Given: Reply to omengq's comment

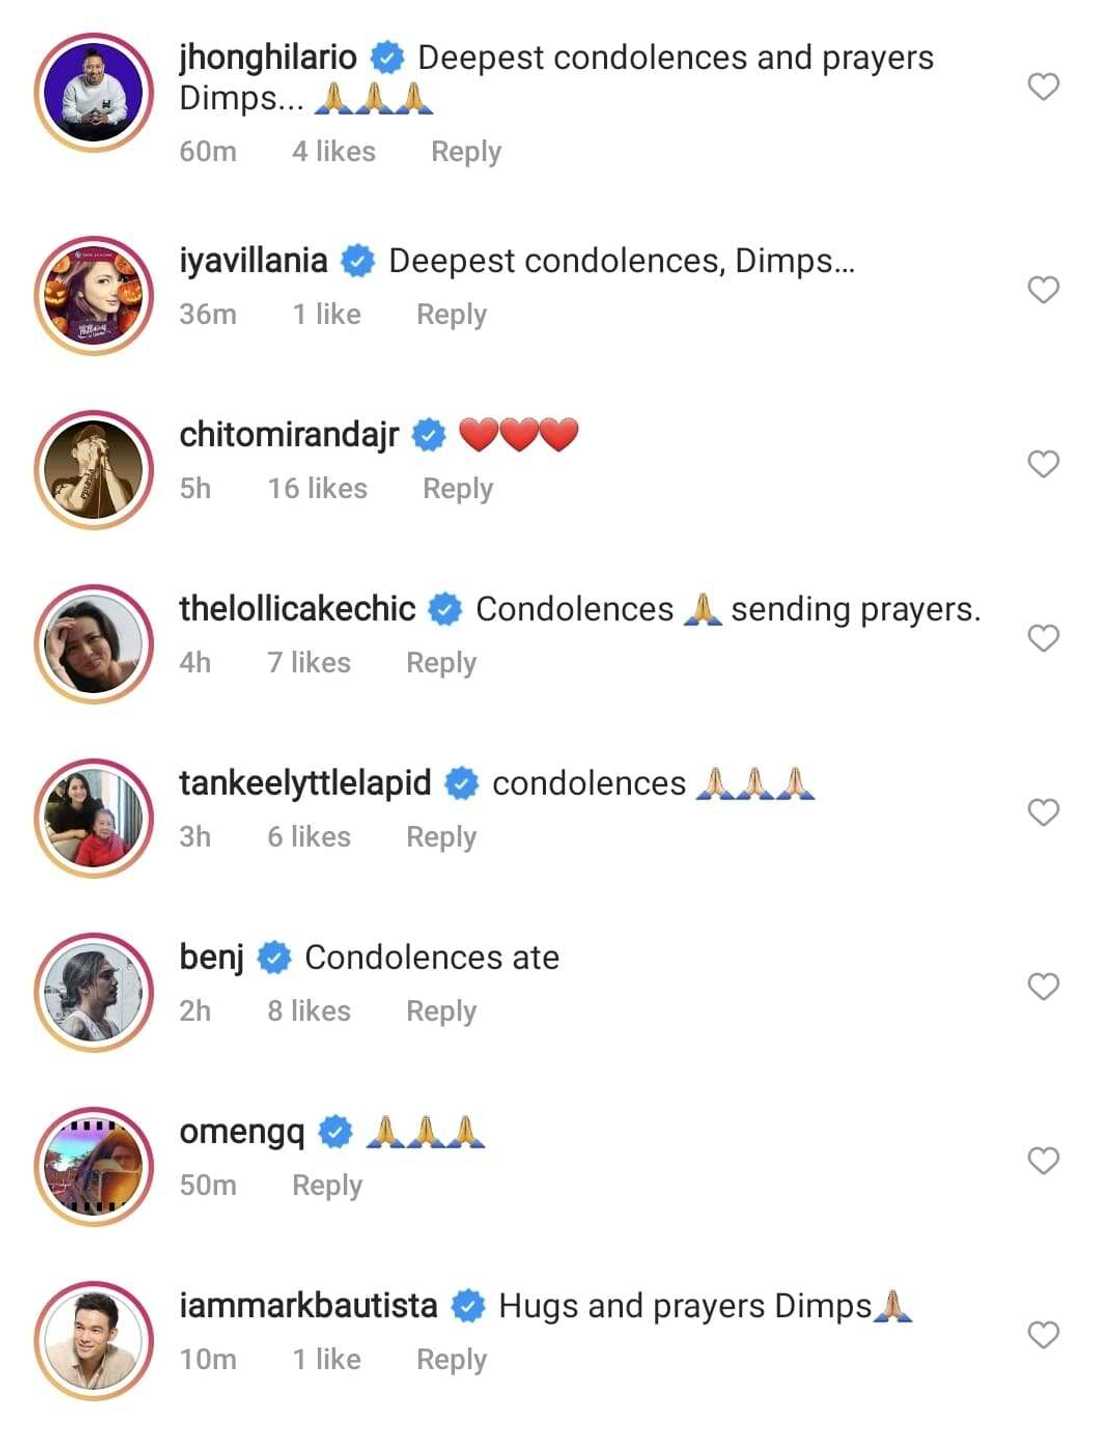Looking at the screenshot, I should (x=327, y=1186).
